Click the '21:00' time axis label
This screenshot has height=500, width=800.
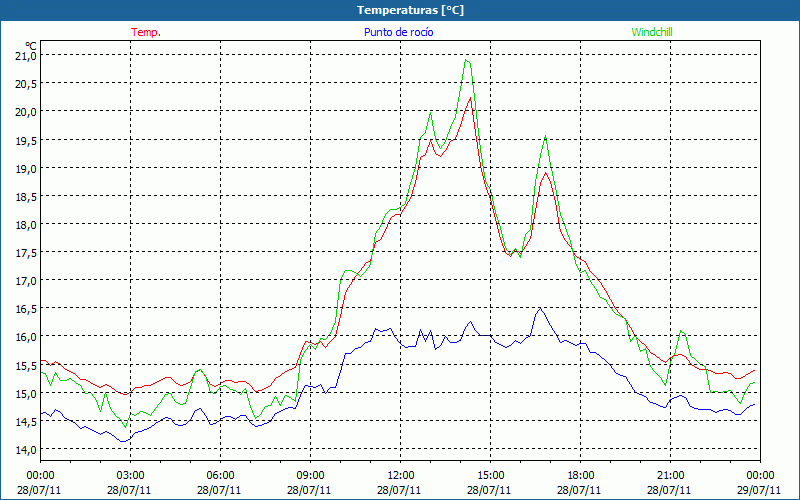coord(670,476)
